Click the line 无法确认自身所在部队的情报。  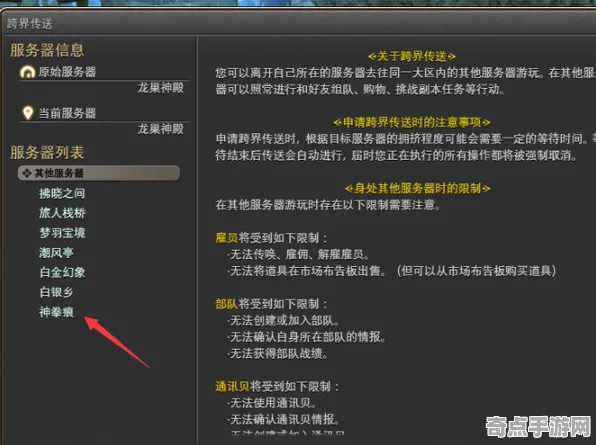point(306,337)
